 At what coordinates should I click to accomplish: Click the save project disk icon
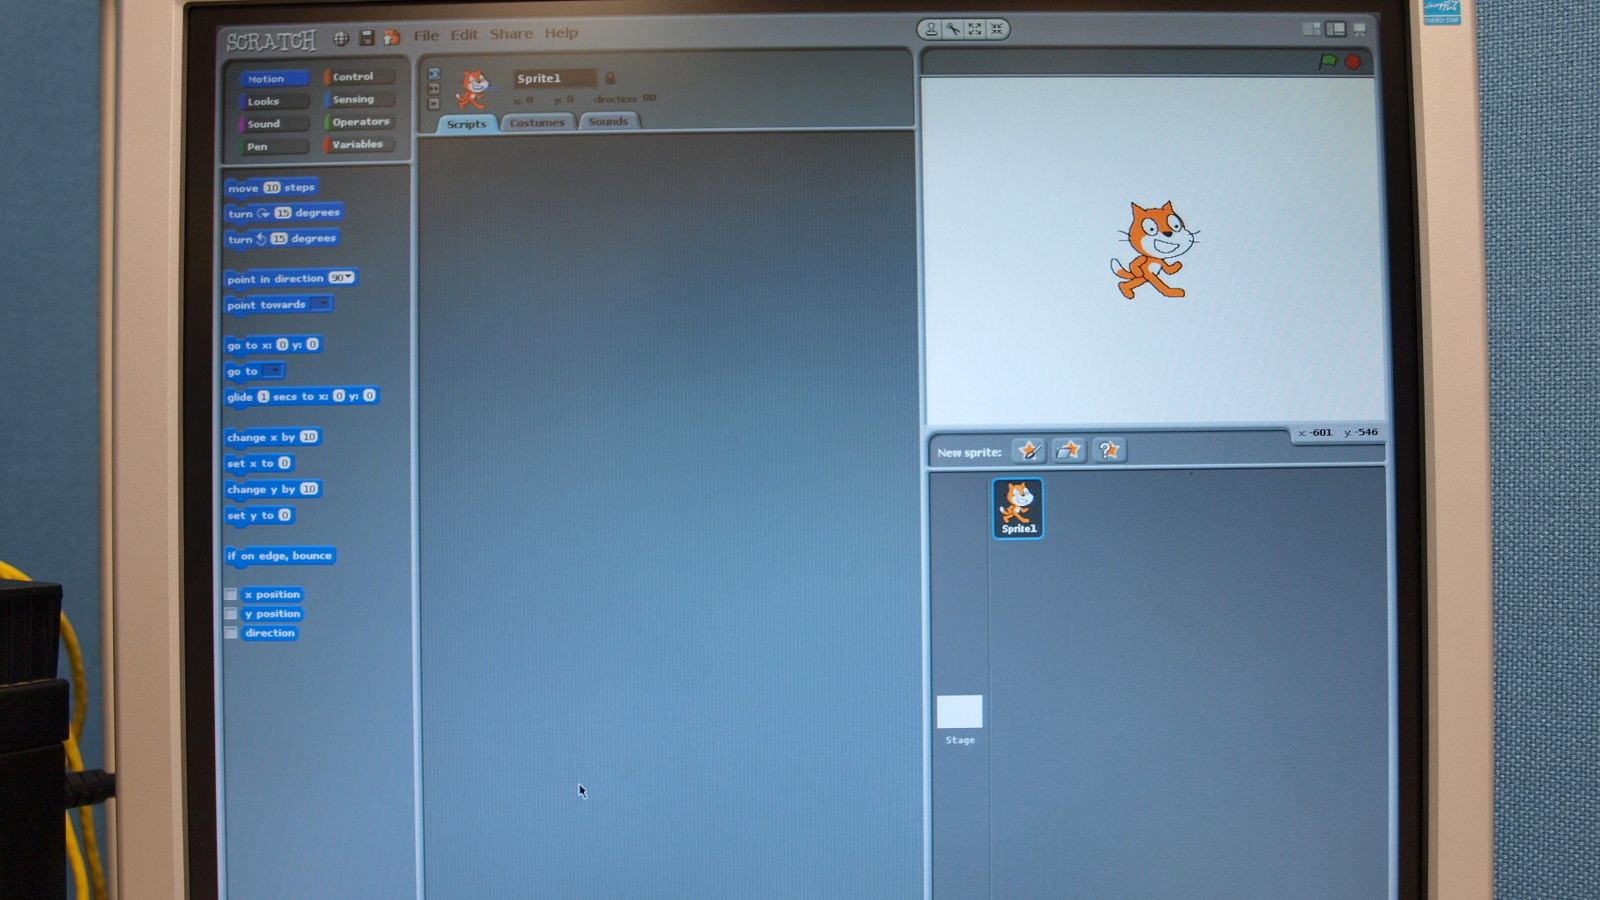point(367,38)
